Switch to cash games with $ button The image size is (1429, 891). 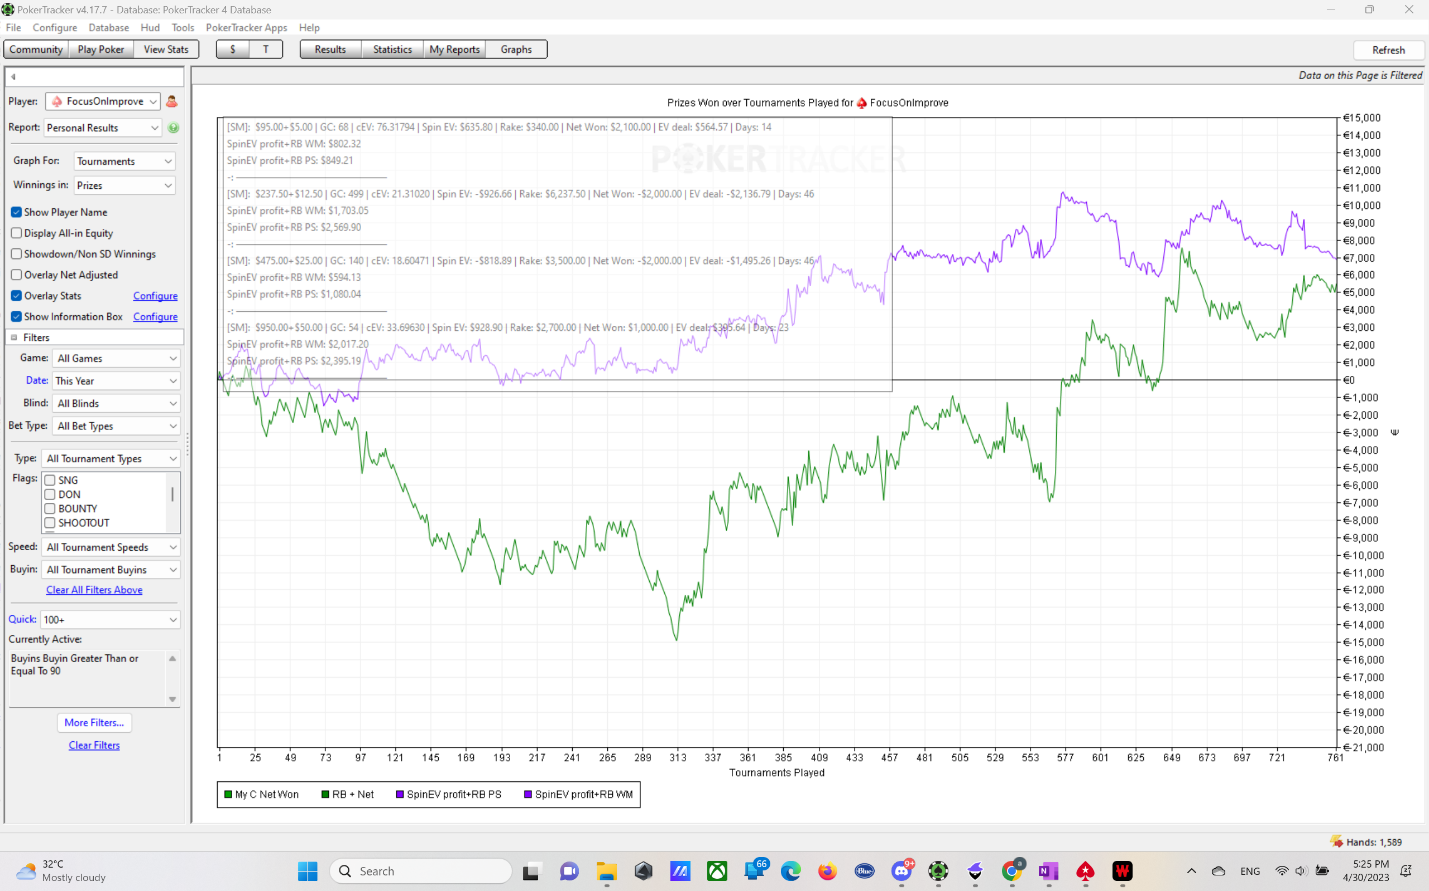point(233,49)
